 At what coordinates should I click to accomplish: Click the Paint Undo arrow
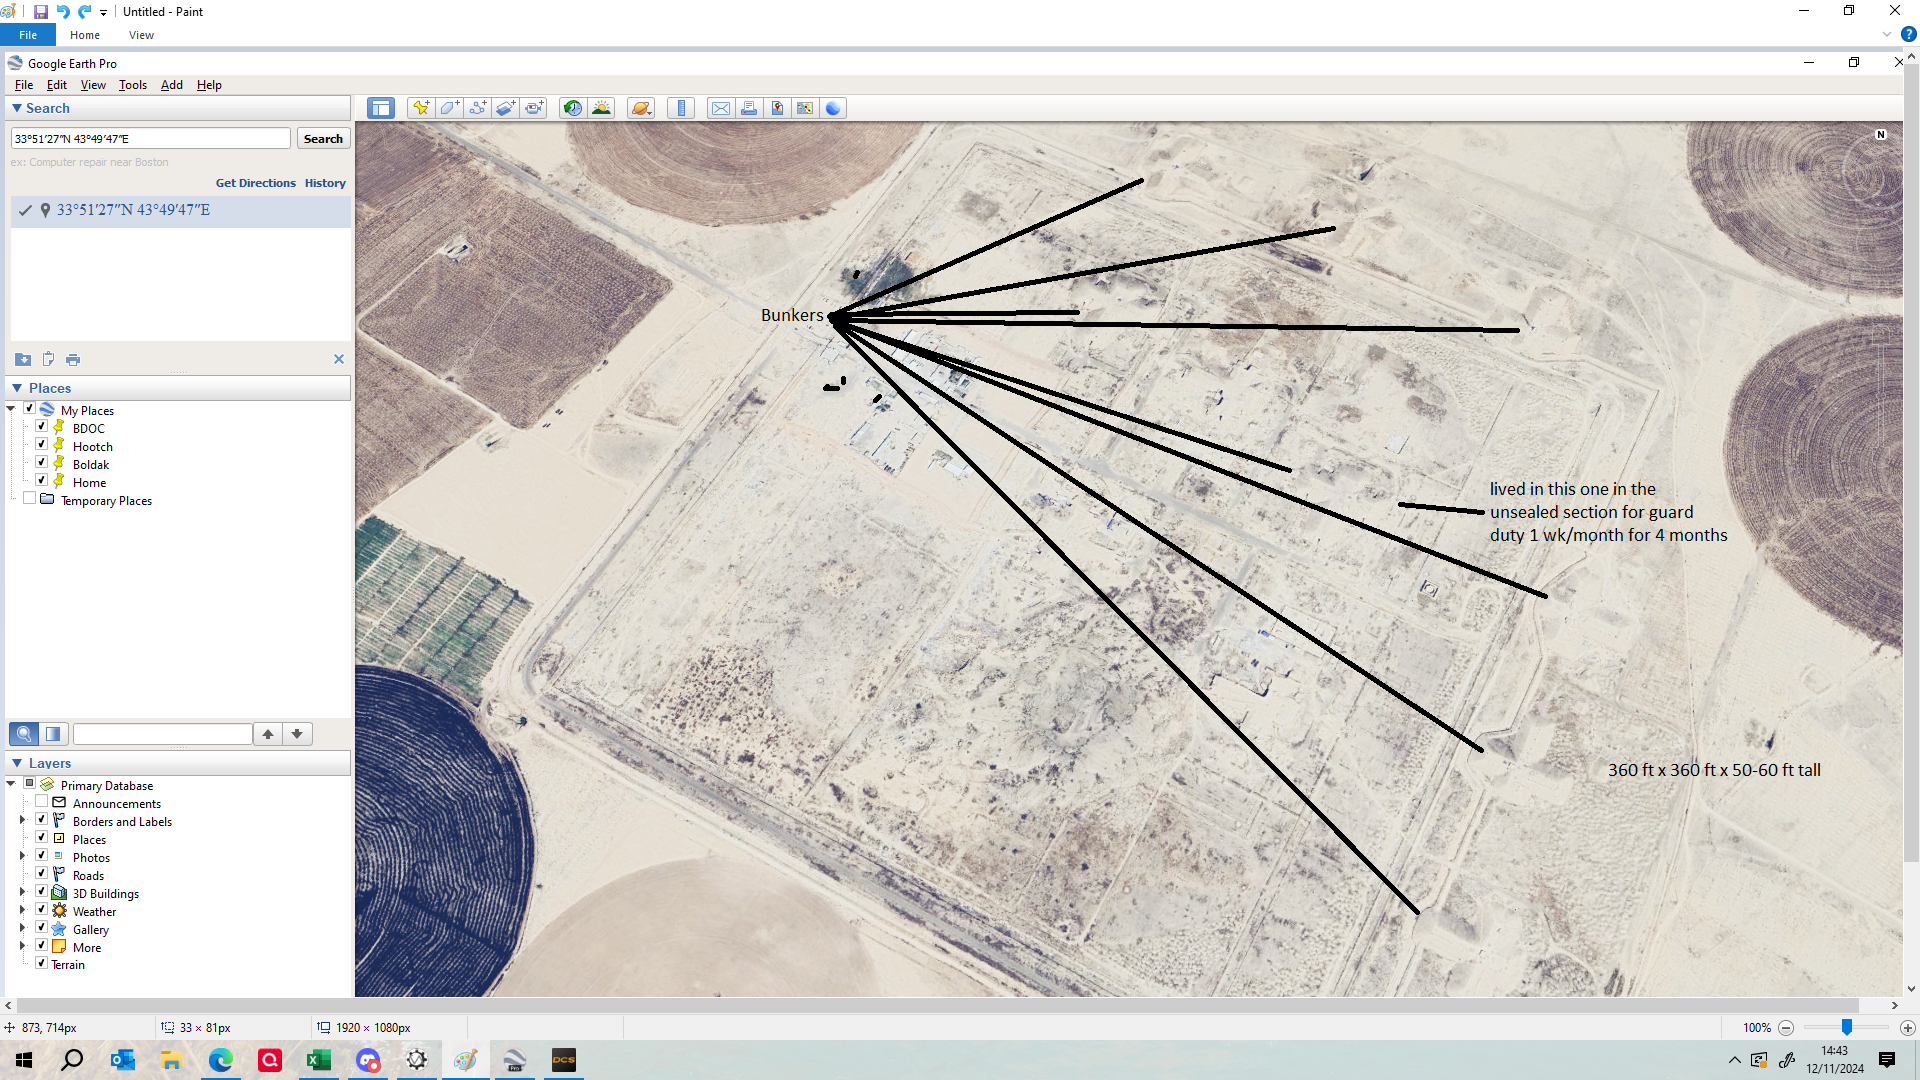pos(63,12)
